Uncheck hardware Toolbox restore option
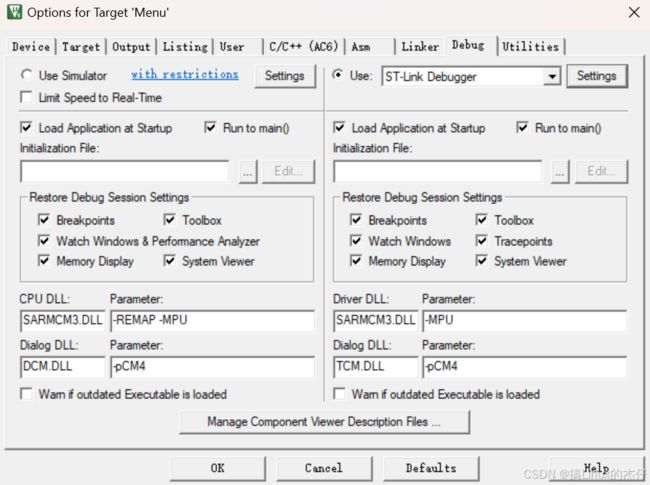Viewport: 650px width, 485px height. 481,220
